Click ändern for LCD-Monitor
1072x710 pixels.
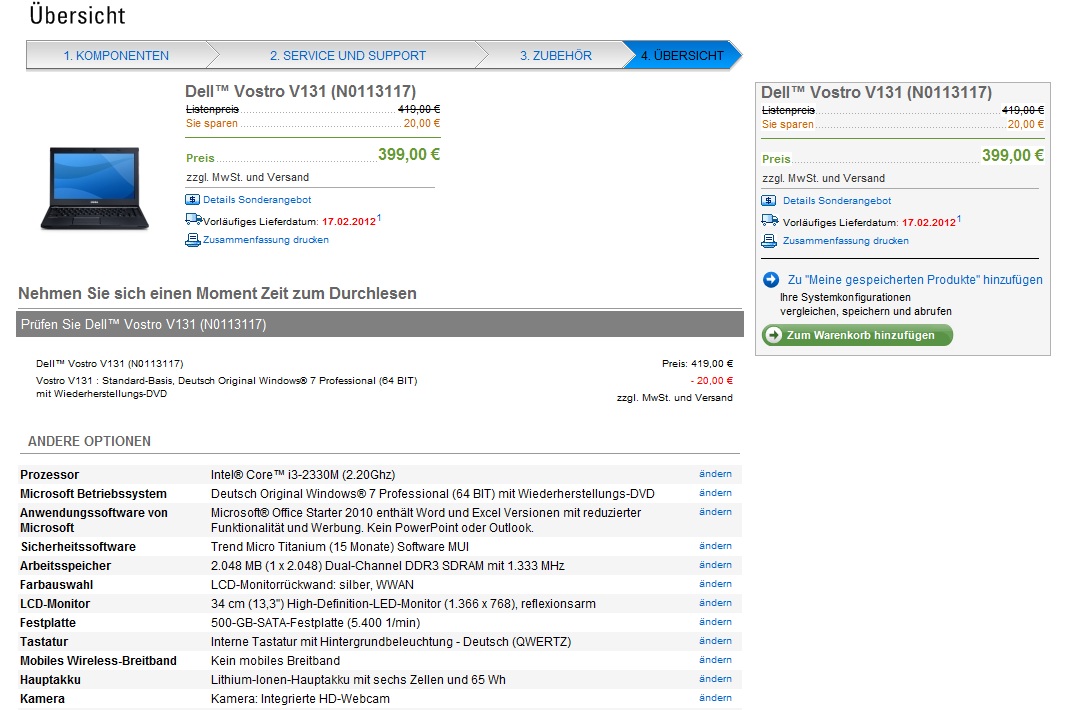point(715,603)
